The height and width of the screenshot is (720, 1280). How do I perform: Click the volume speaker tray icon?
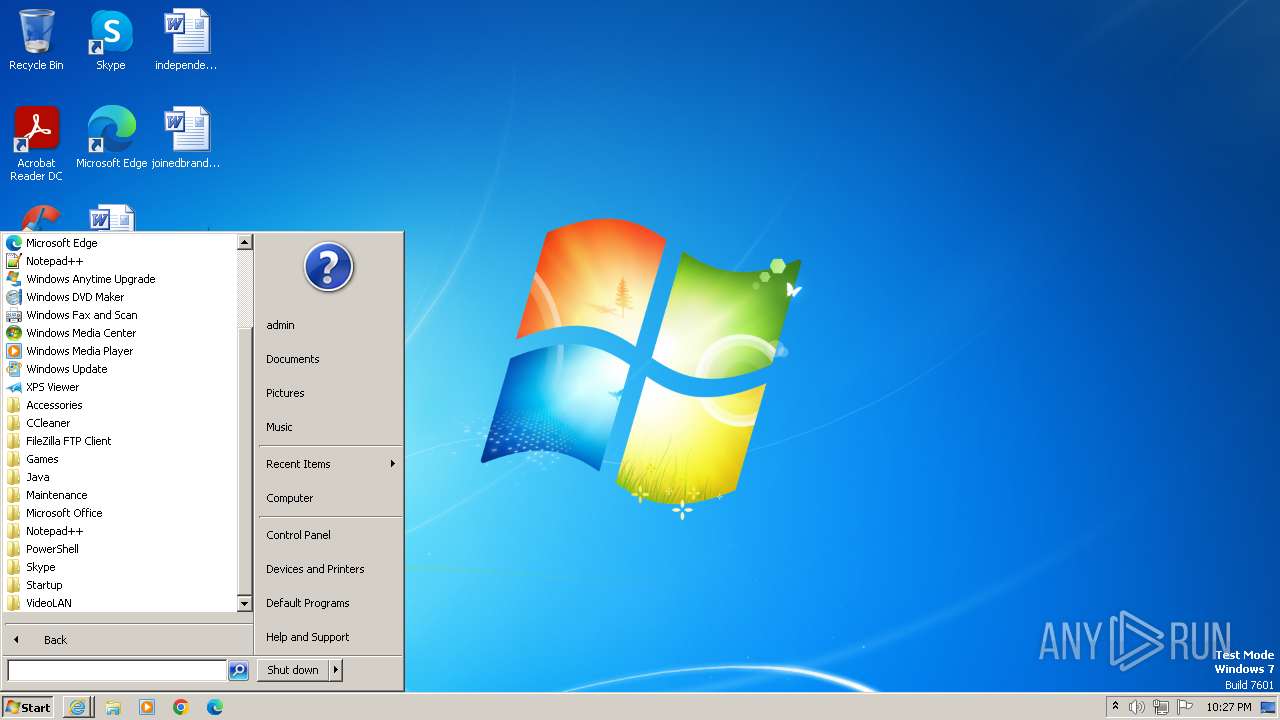(x=1137, y=707)
